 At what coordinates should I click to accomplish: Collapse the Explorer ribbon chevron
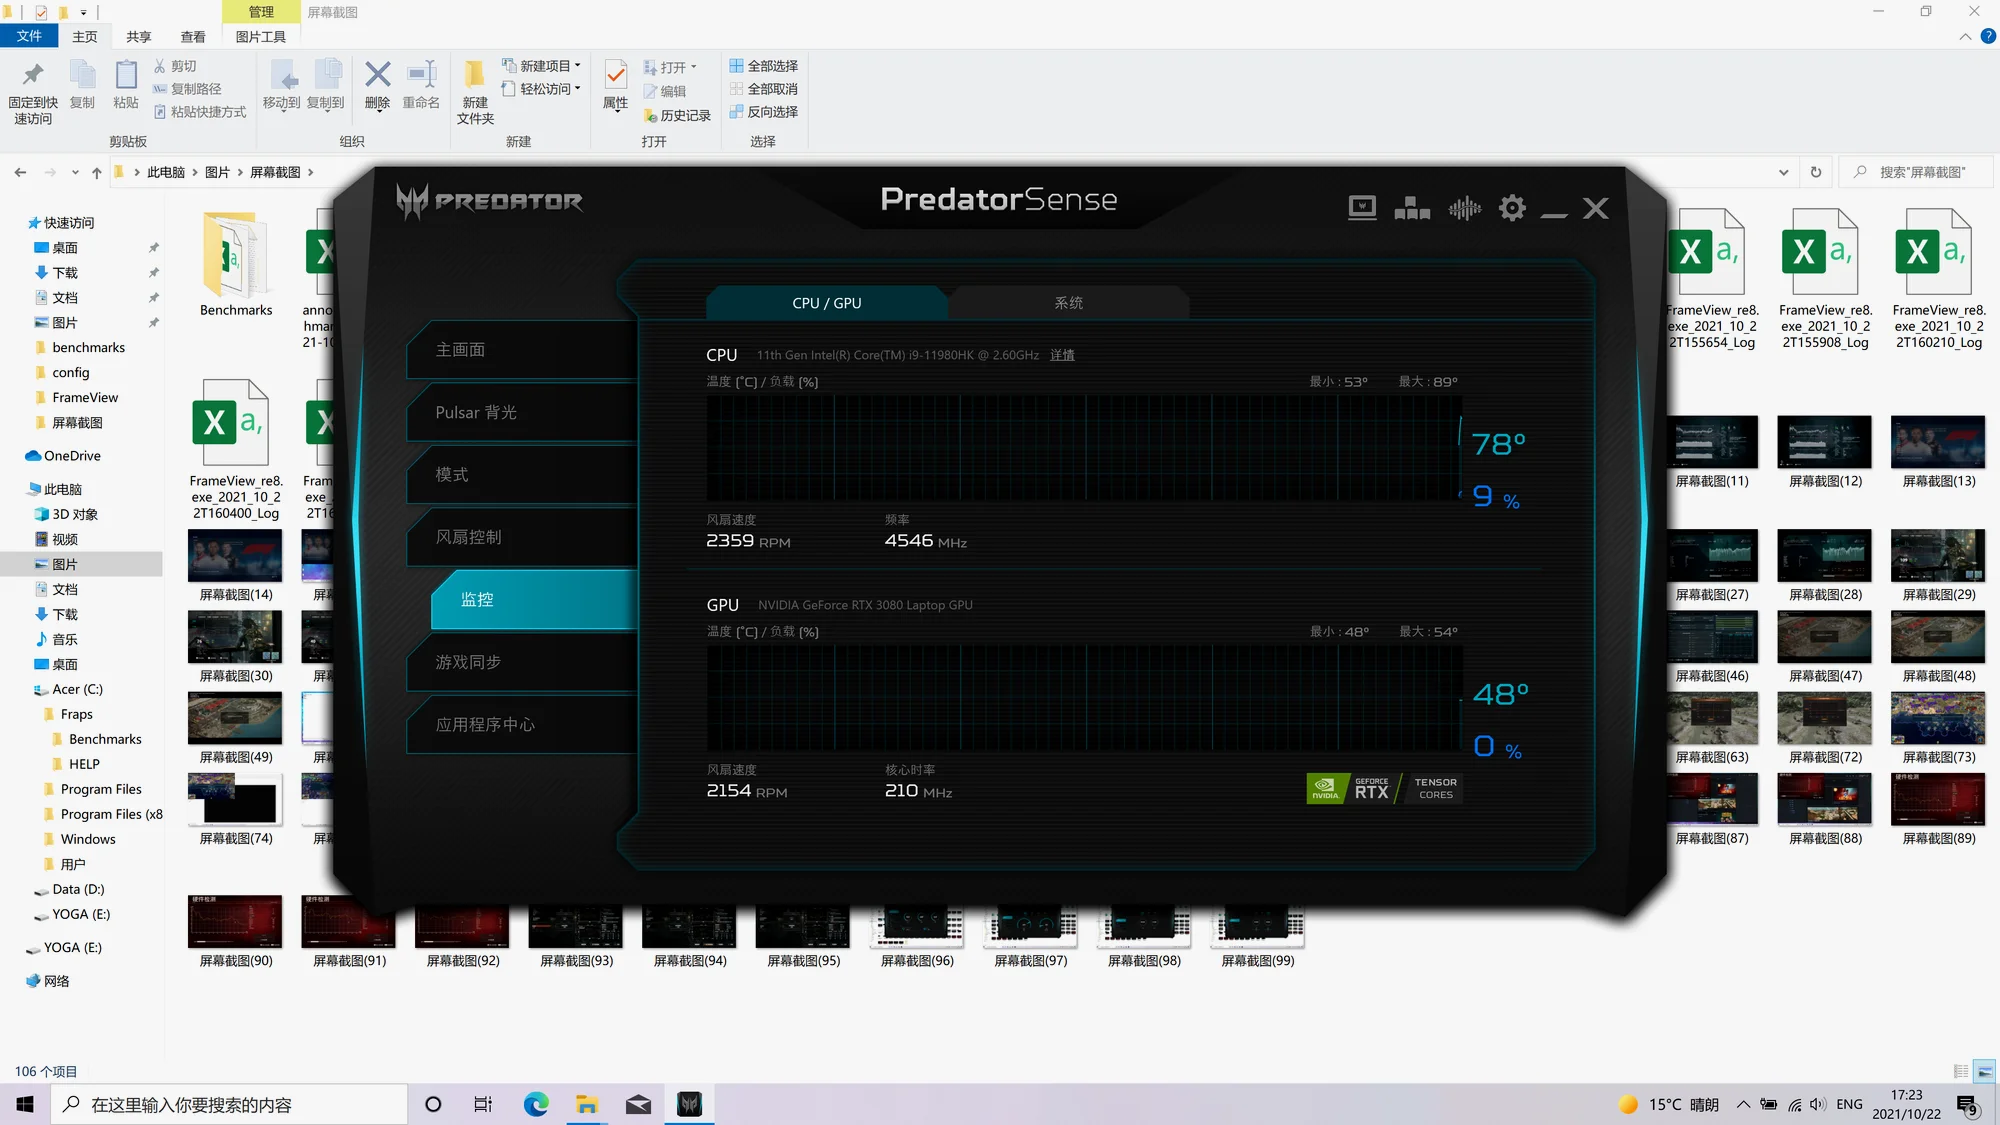pos(1965,36)
